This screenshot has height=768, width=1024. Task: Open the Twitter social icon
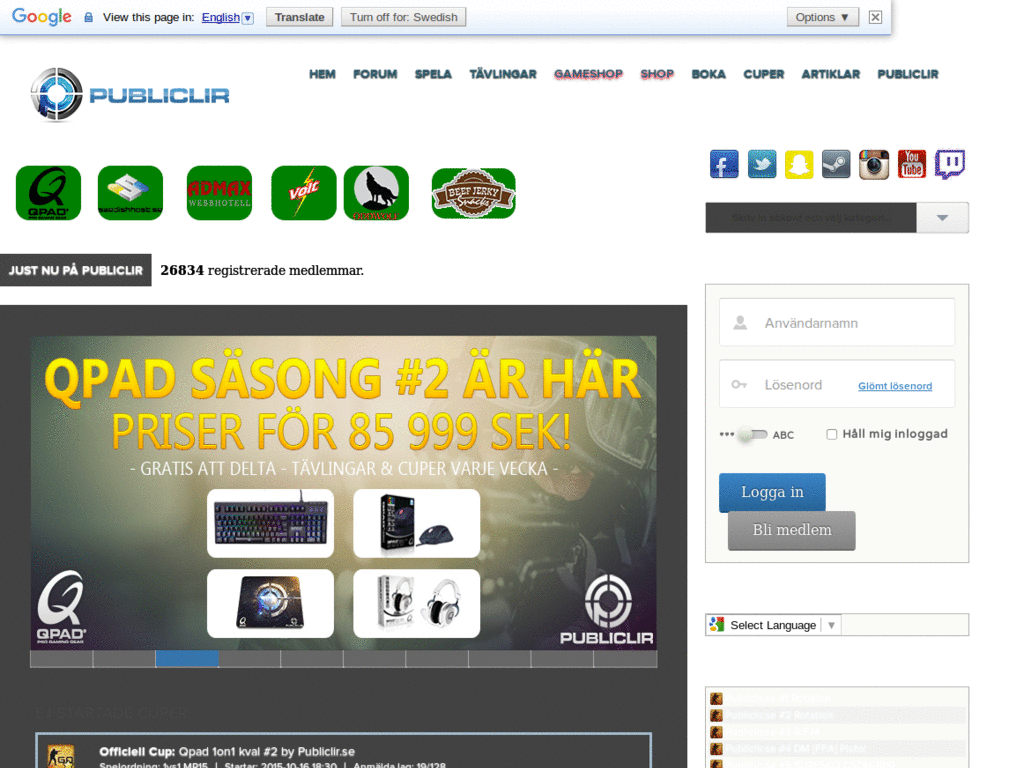[761, 164]
